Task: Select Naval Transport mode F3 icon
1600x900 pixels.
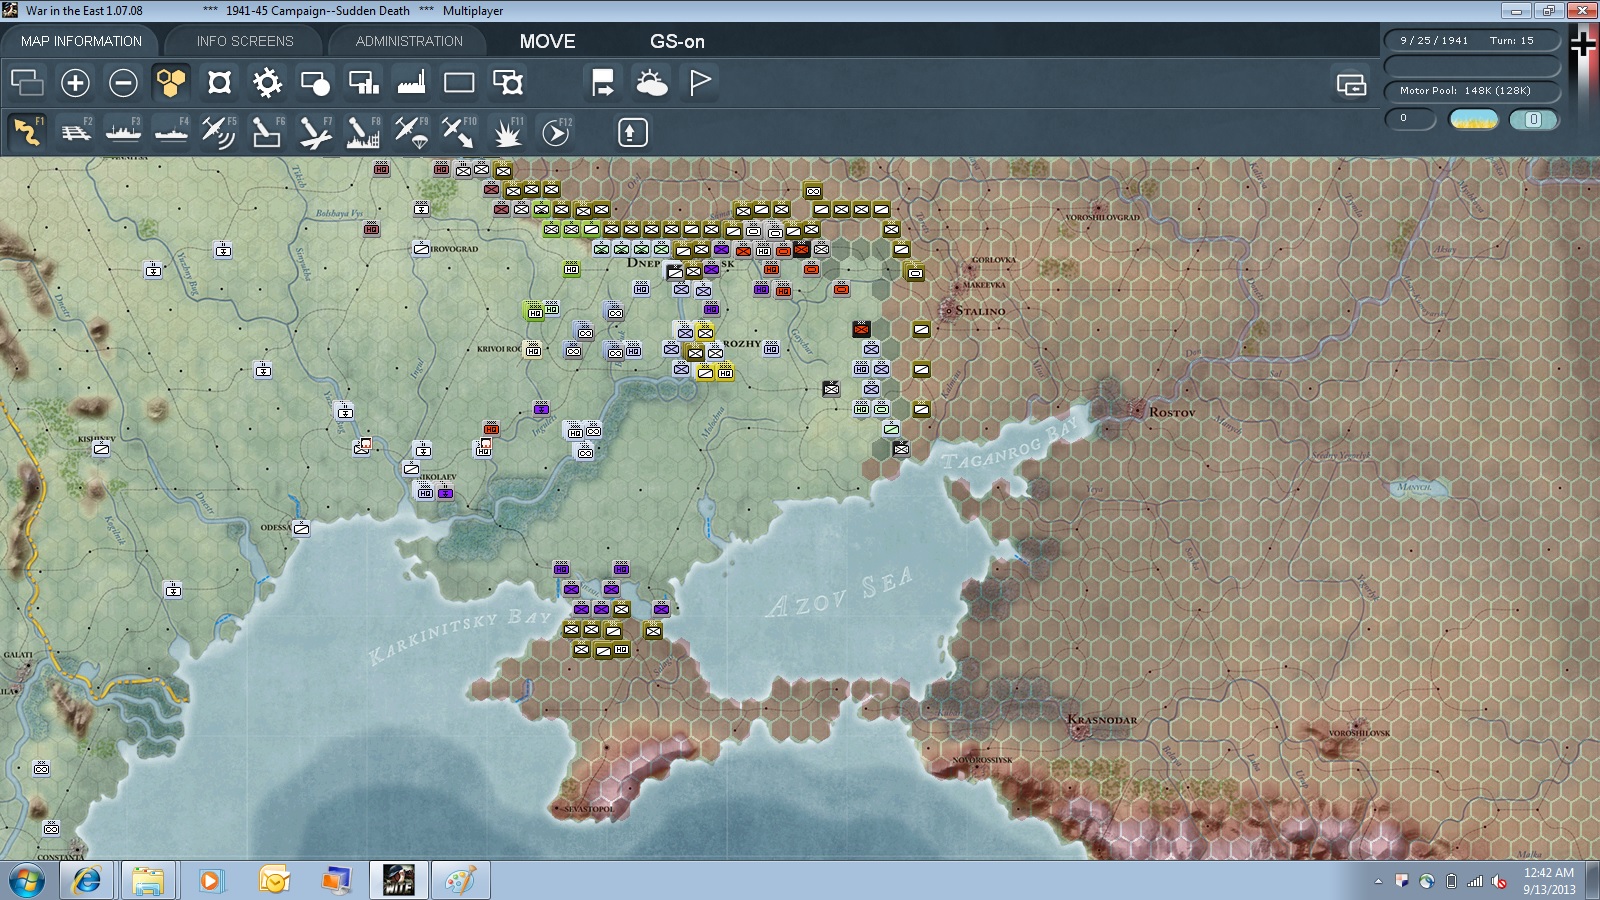Action: pos(123,132)
